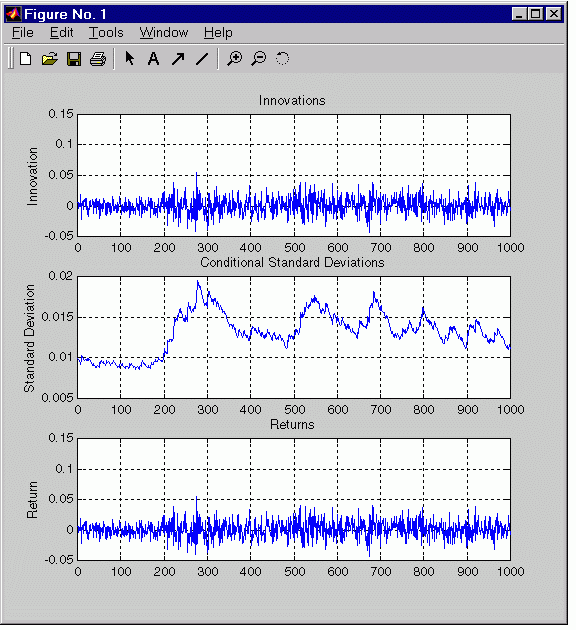Click the Returns plot title text
Viewport: 576px width, 630px height.
pyautogui.click(x=292, y=424)
